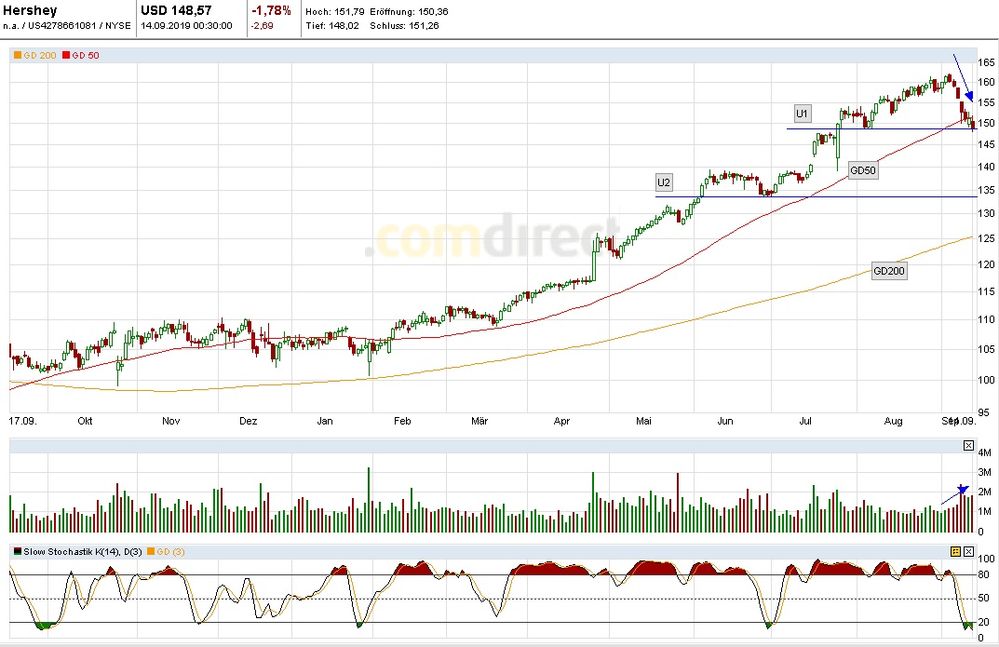This screenshot has width=999, height=647.
Task: Click the tallest volume bar in late January
Action: tap(368, 500)
